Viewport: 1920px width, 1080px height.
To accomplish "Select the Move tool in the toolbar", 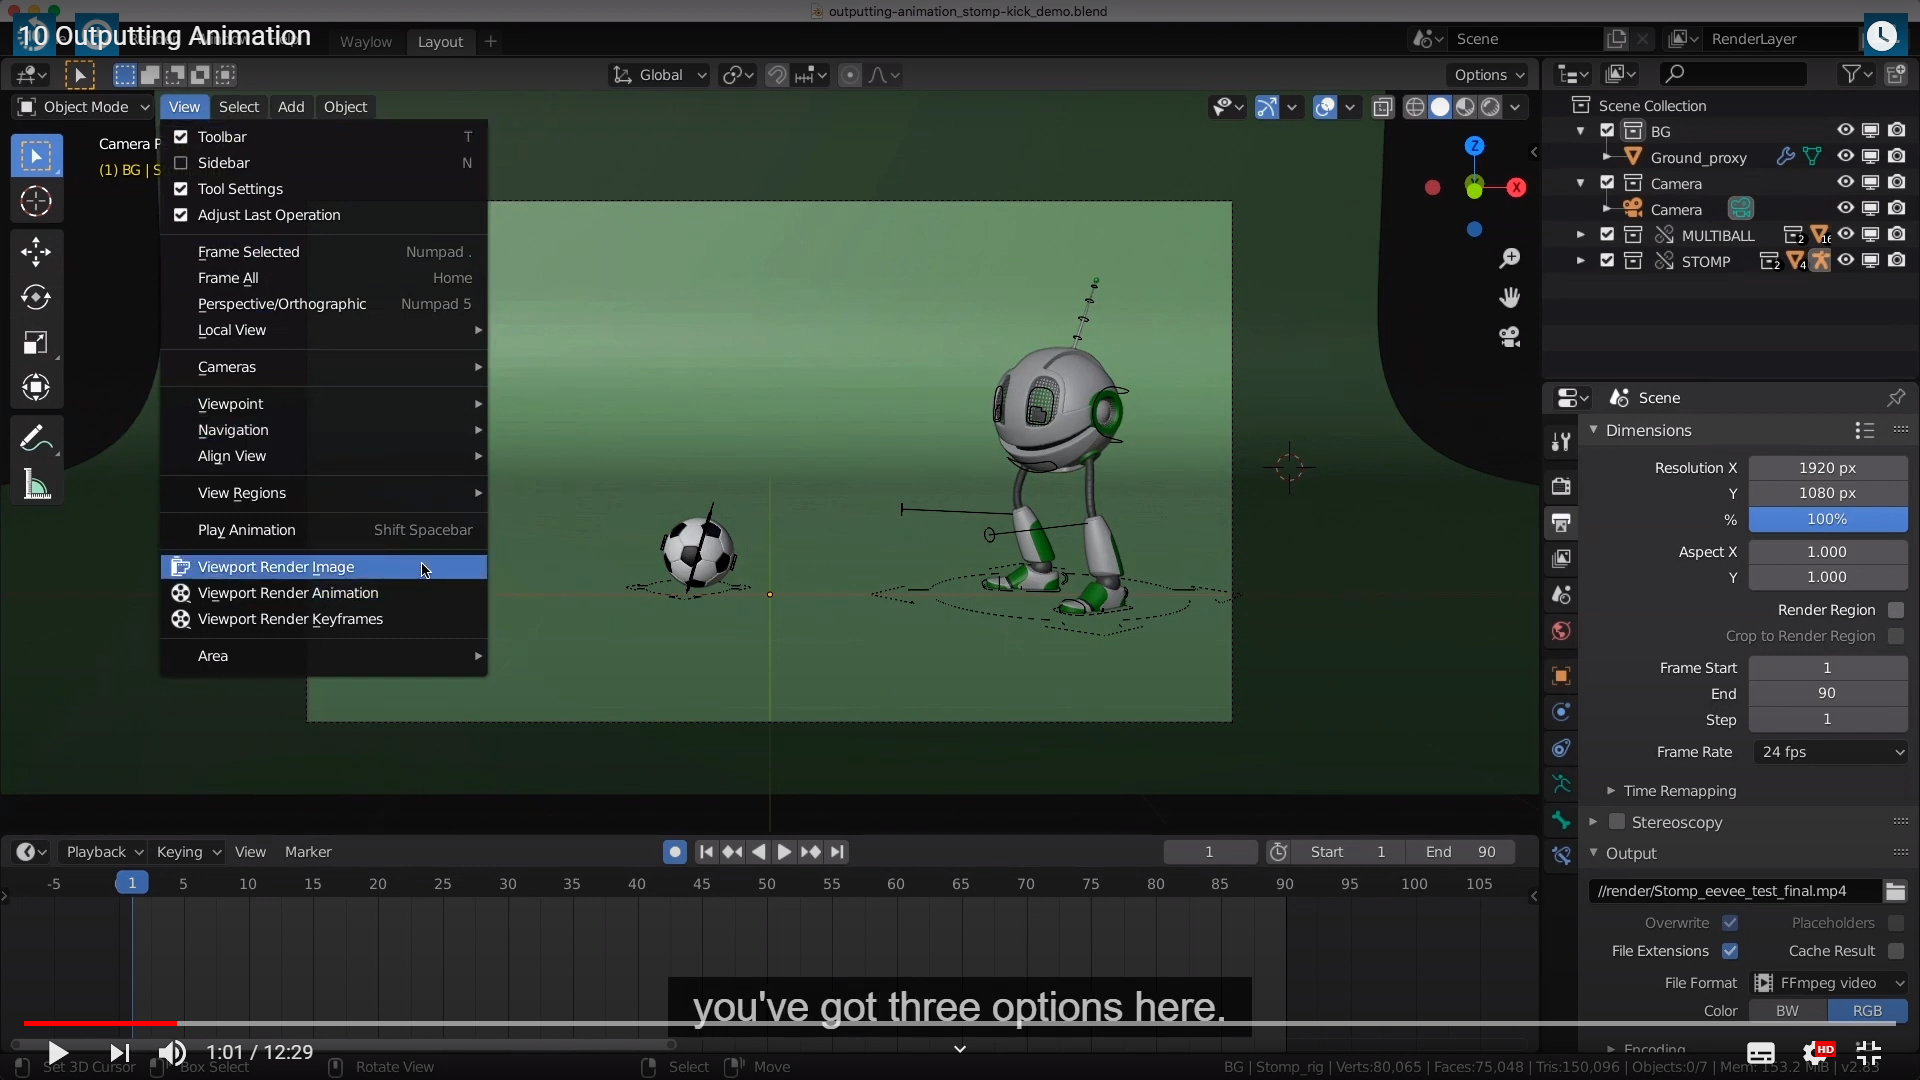I will click(36, 251).
